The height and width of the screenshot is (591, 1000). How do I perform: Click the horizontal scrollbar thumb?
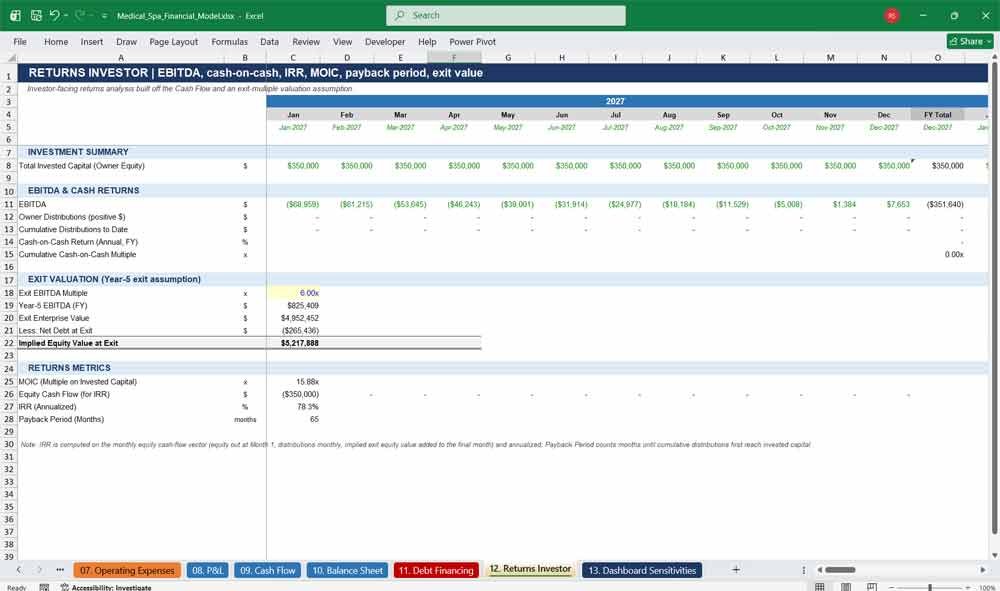click(841, 570)
